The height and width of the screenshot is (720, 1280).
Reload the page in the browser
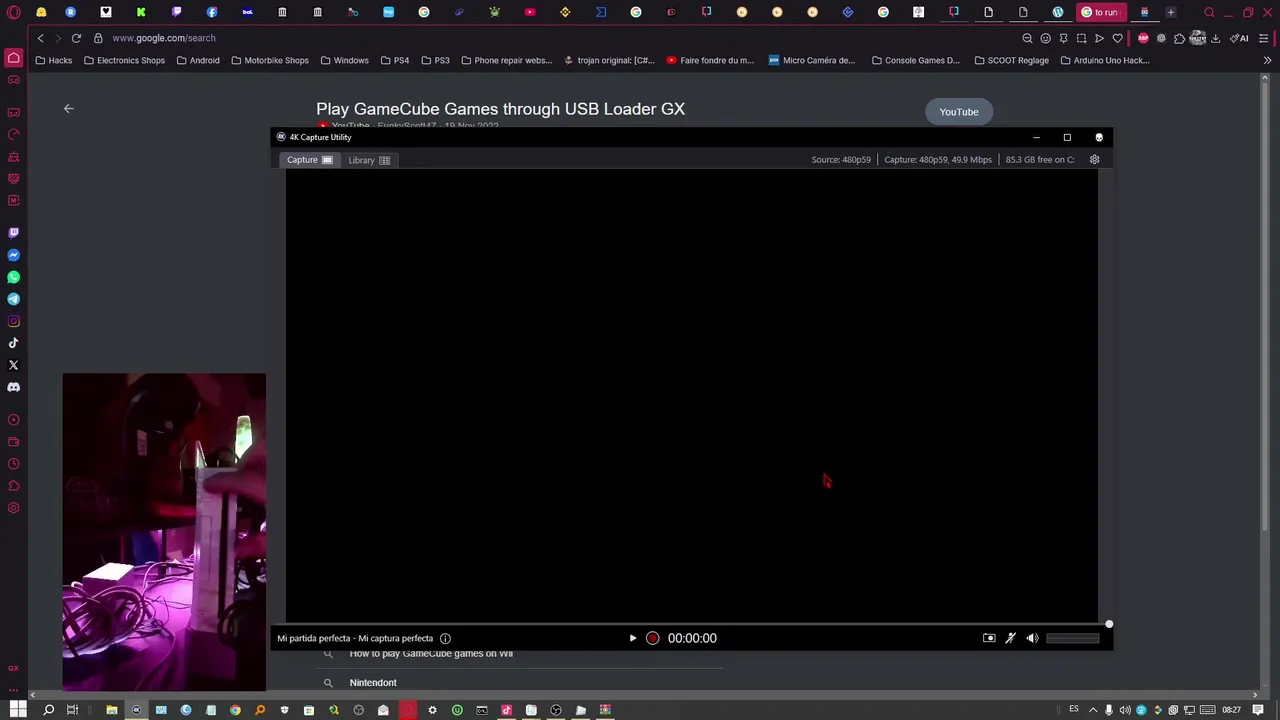[x=76, y=38]
